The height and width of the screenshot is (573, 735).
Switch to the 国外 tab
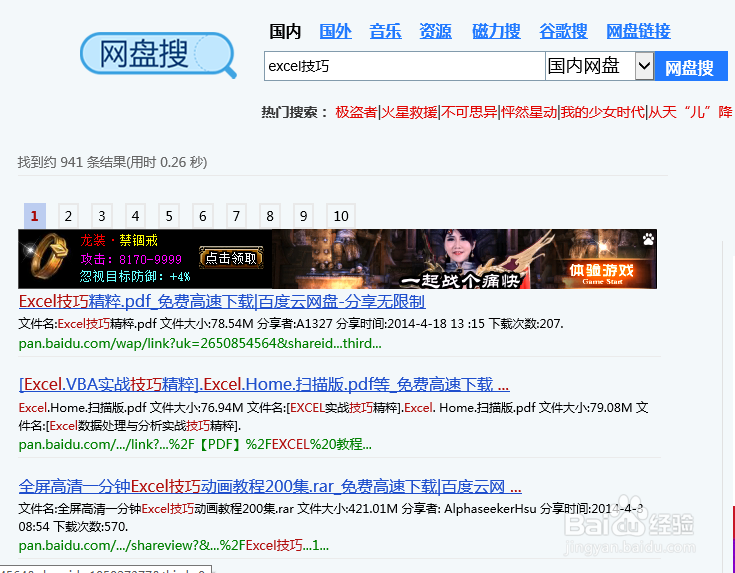(336, 32)
